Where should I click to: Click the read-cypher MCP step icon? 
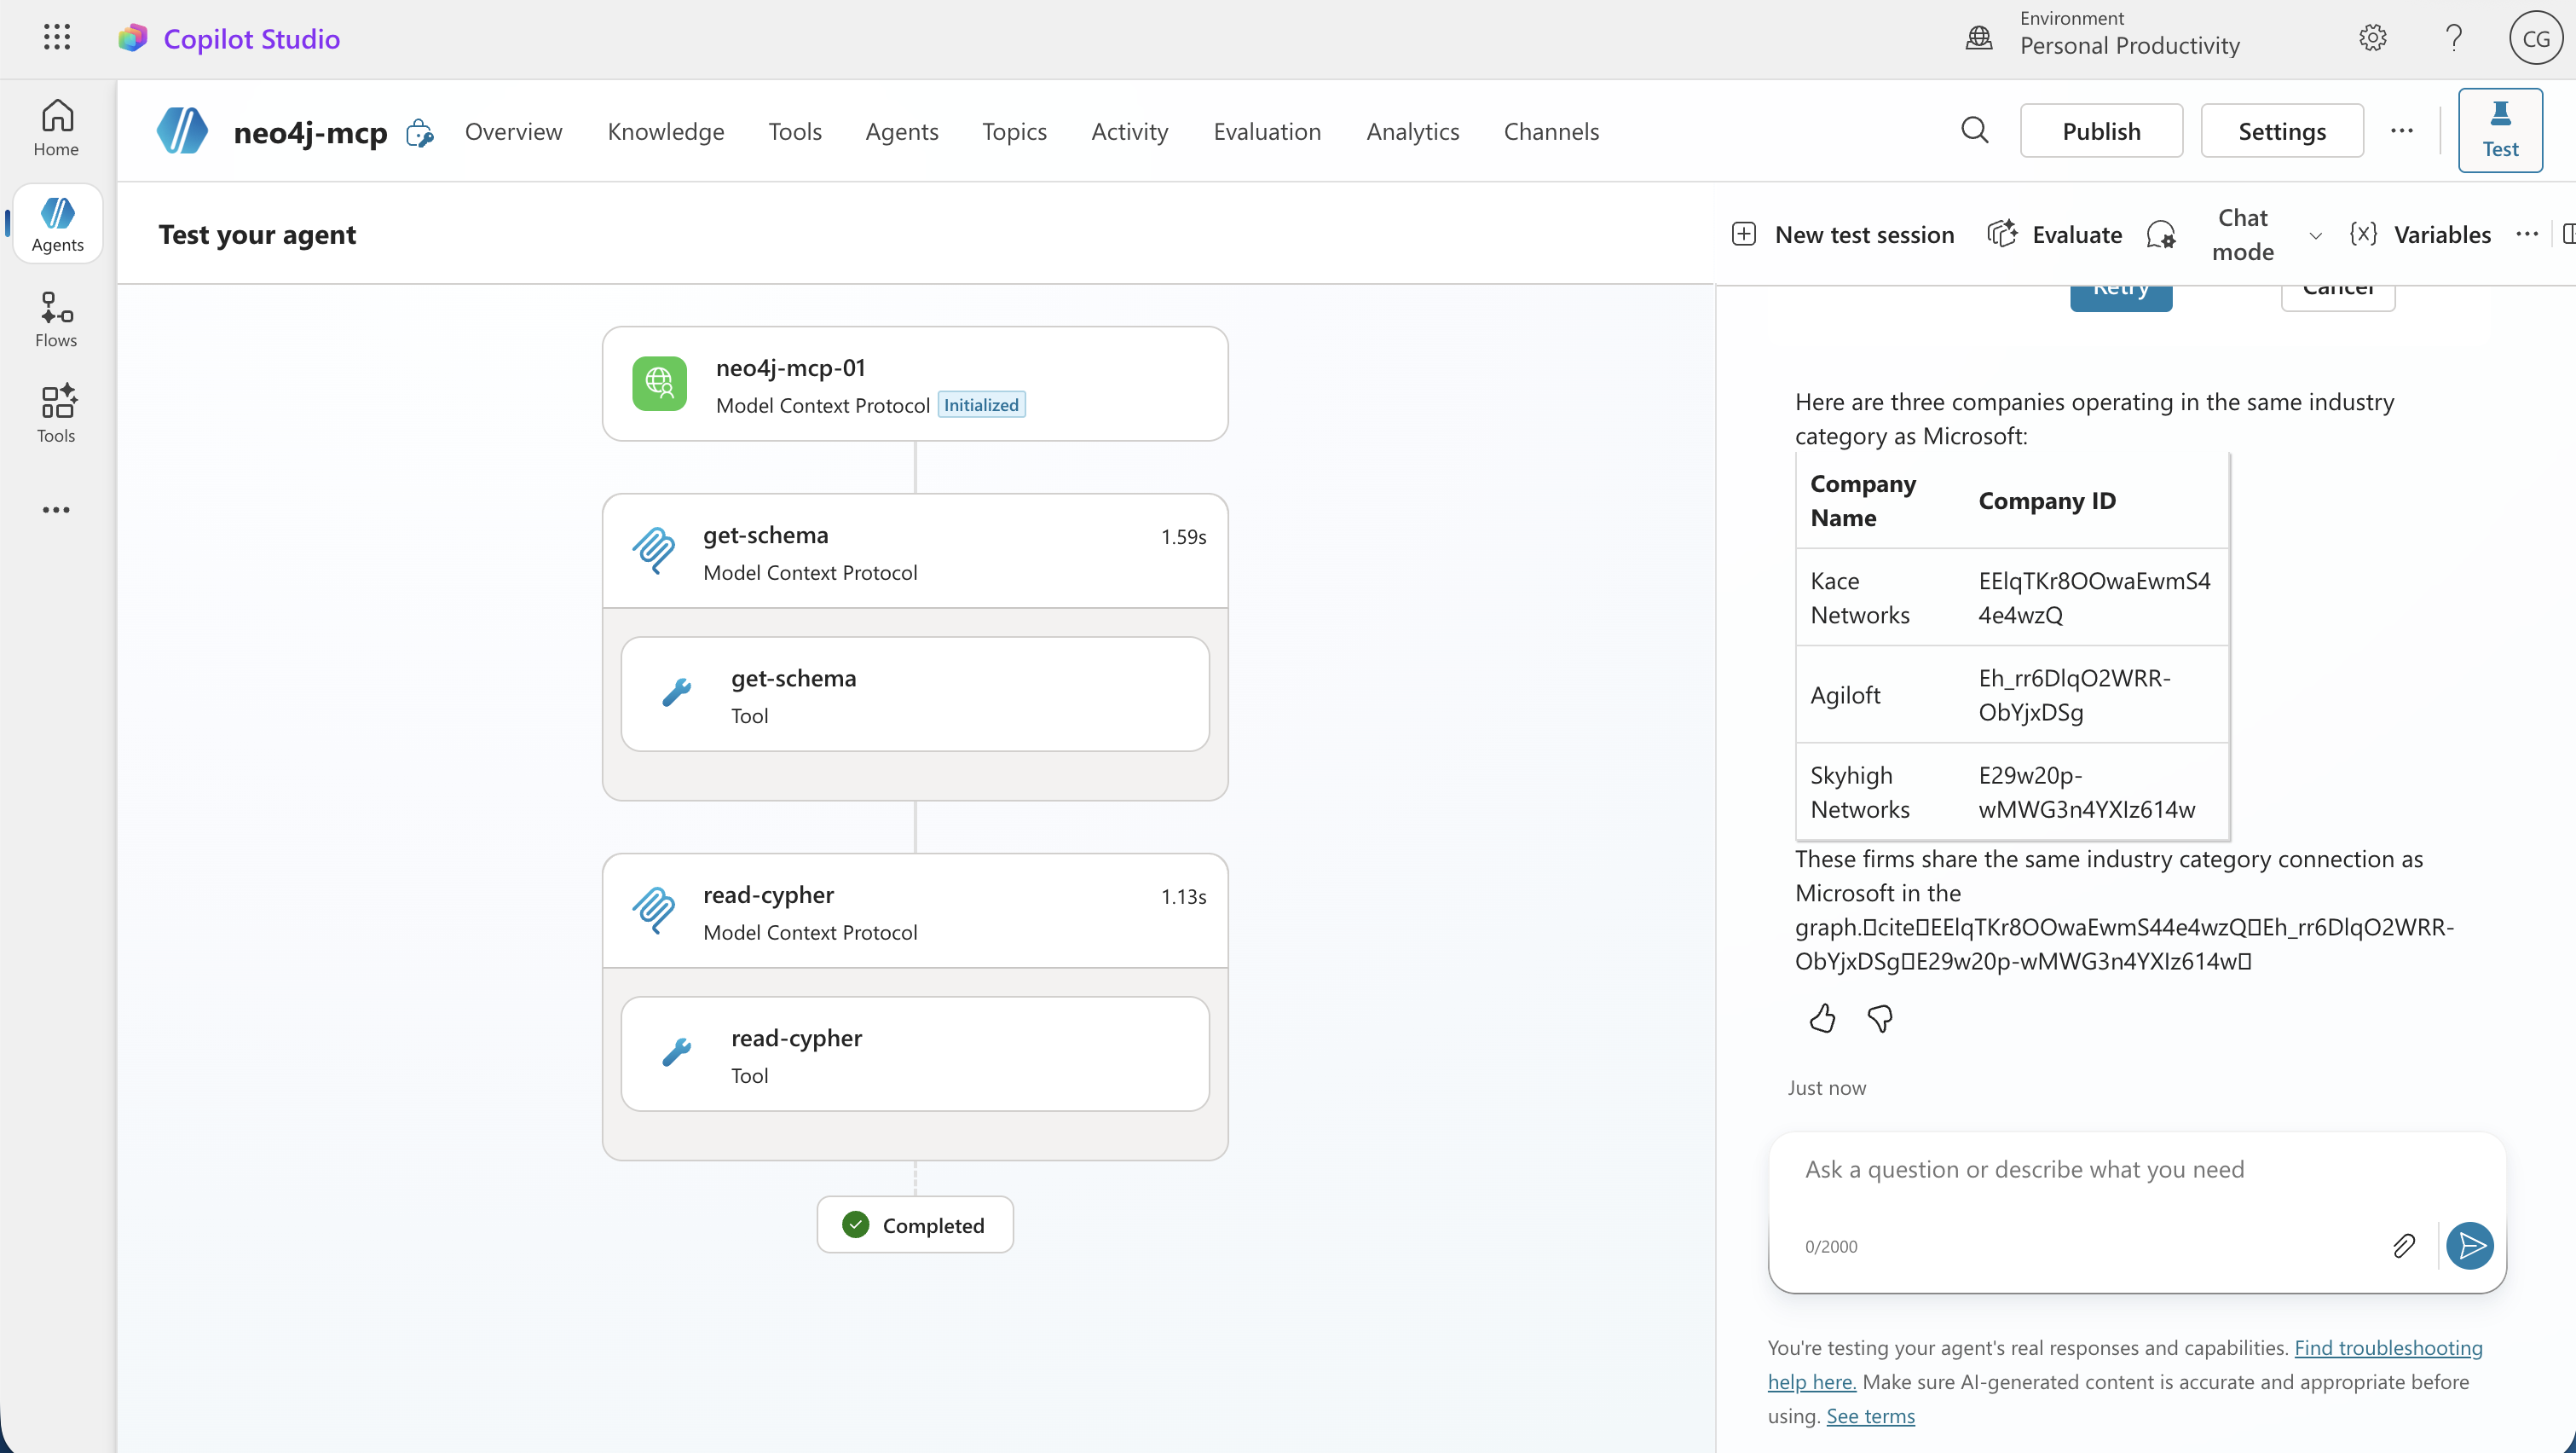click(x=654, y=910)
